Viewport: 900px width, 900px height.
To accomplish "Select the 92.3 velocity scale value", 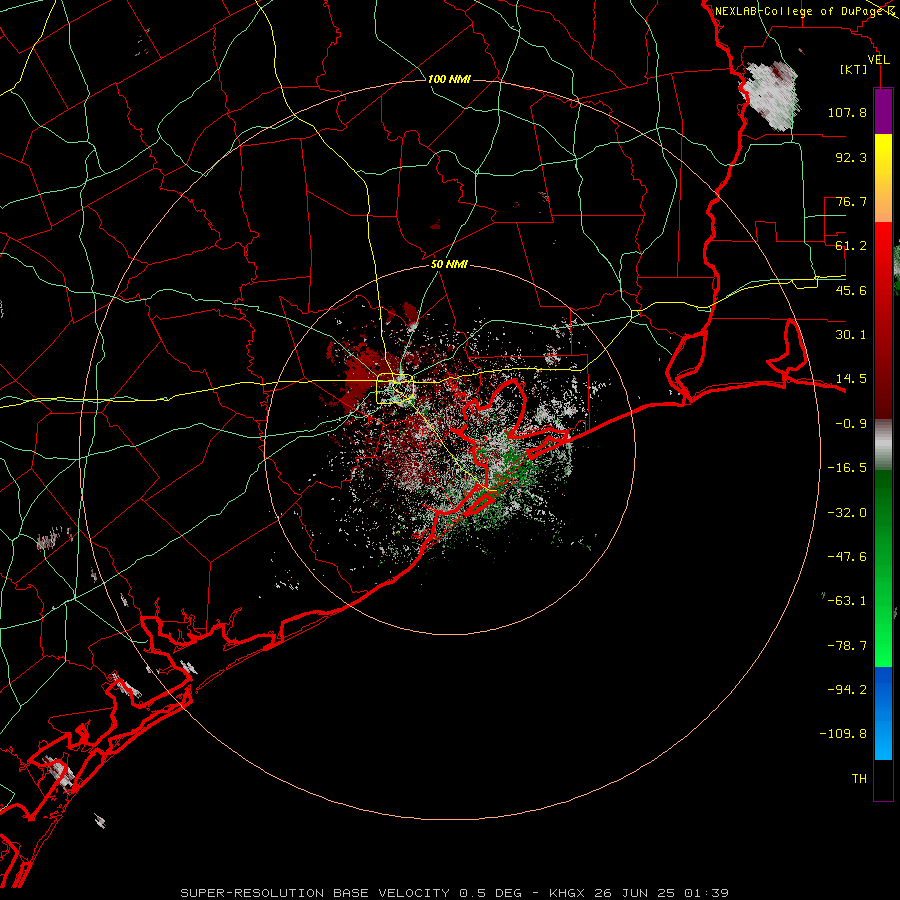I will coord(851,157).
